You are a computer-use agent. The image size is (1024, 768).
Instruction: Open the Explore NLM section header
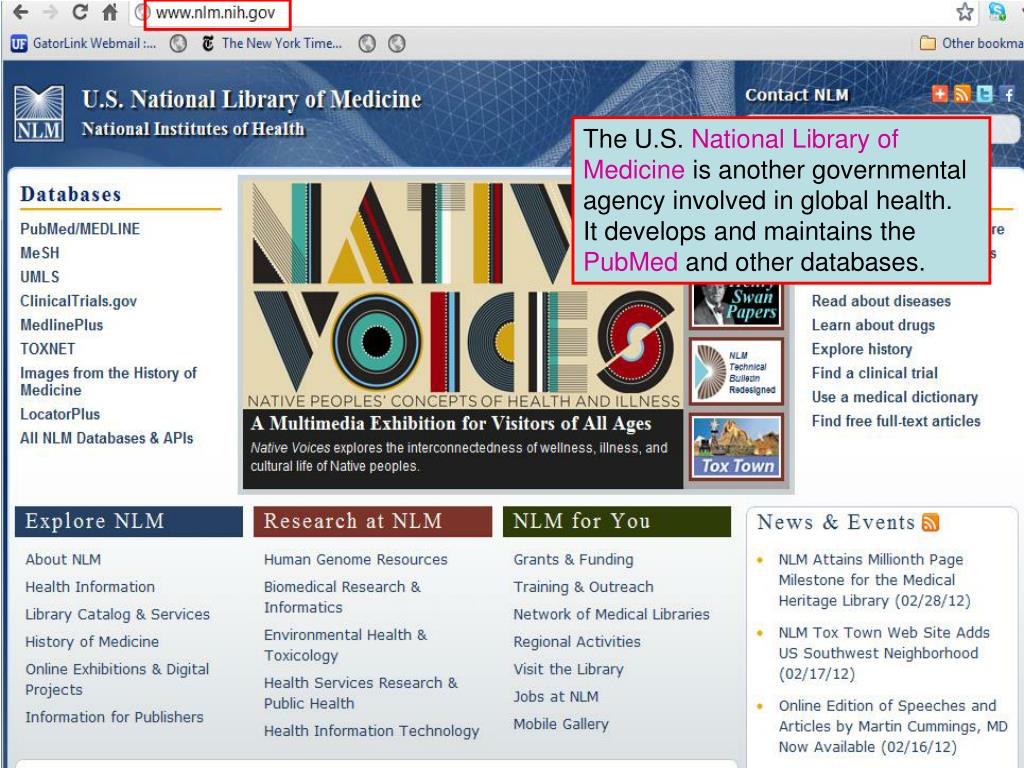[x=129, y=521]
